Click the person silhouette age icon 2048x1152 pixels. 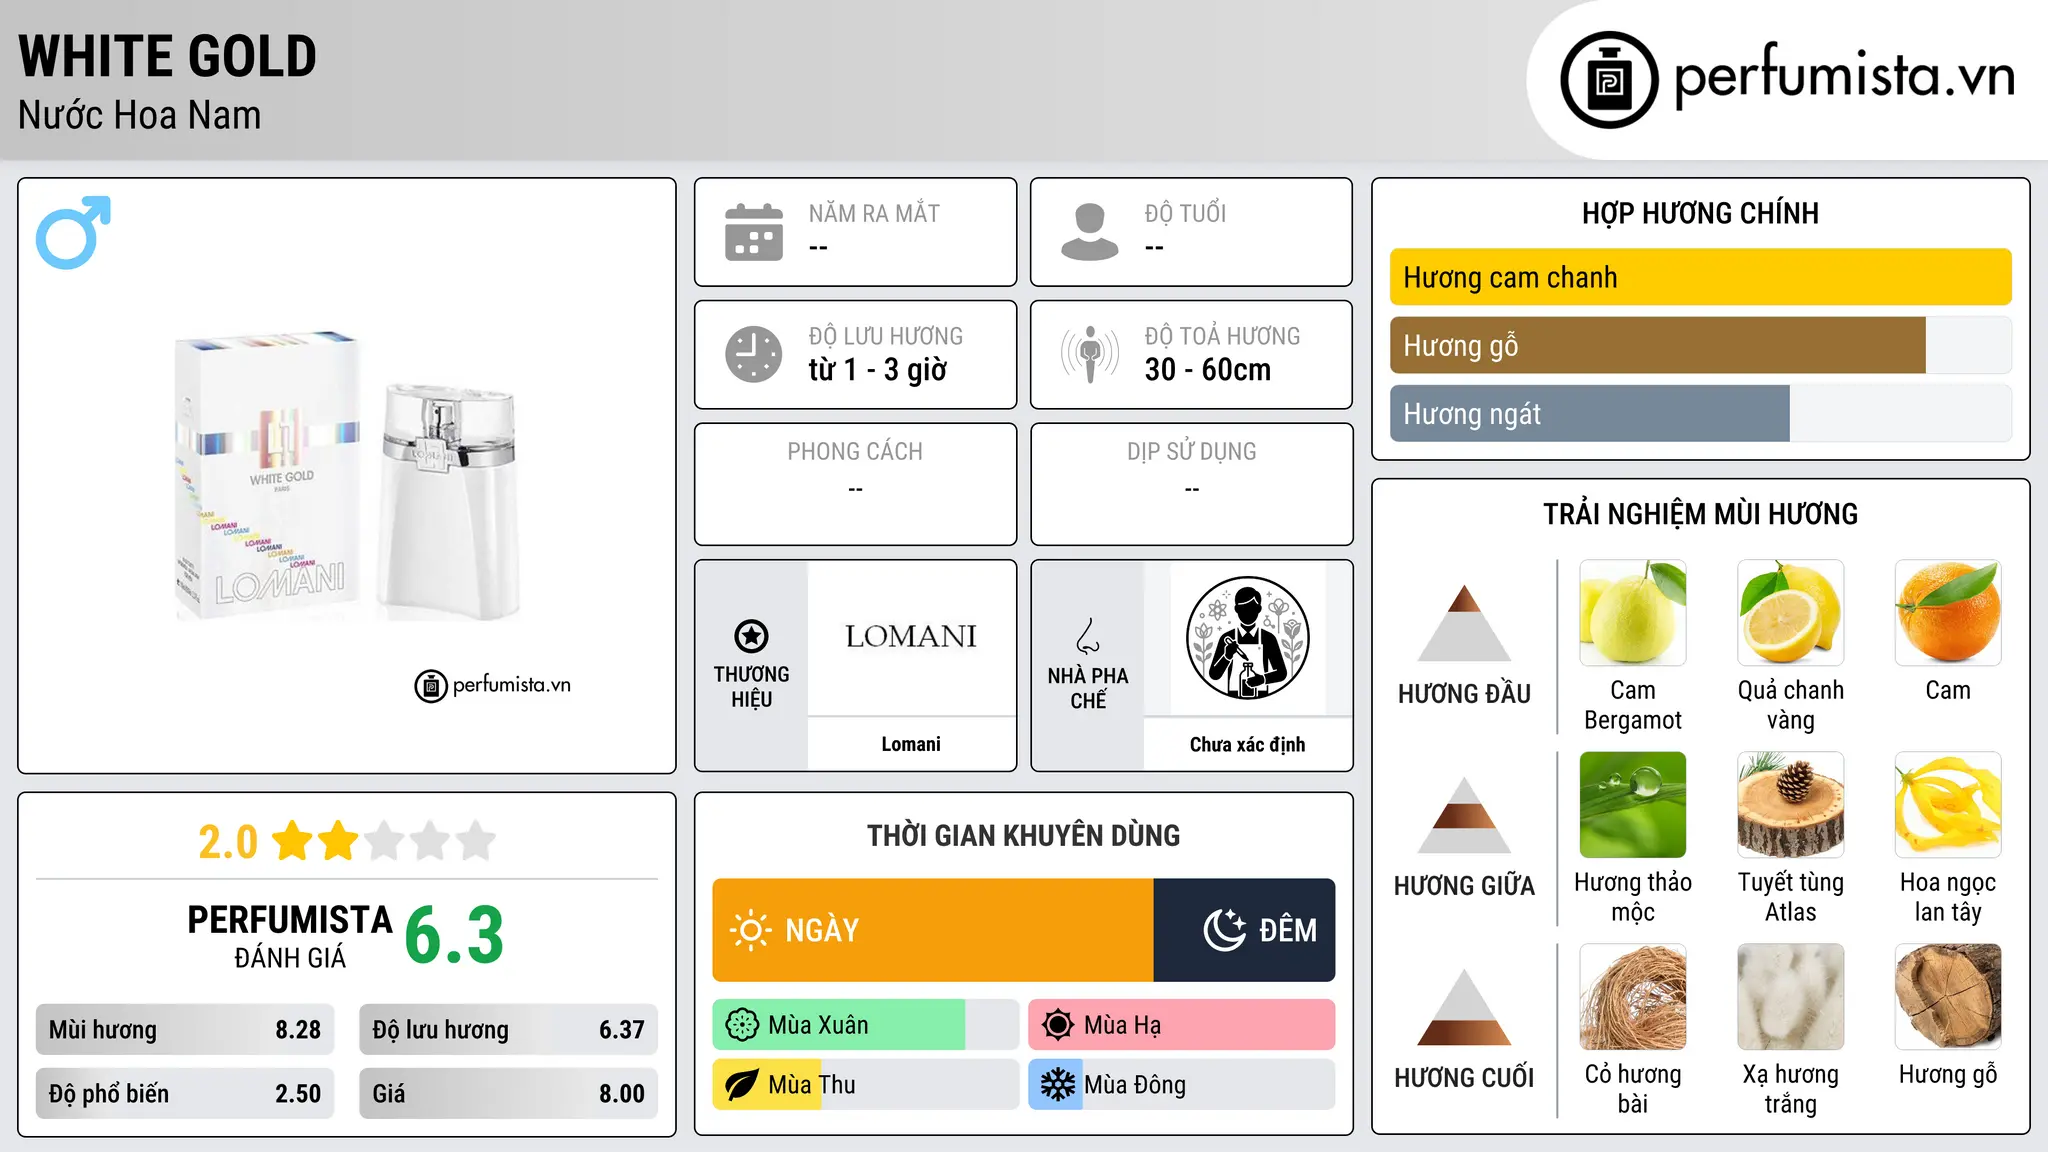pos(1090,232)
